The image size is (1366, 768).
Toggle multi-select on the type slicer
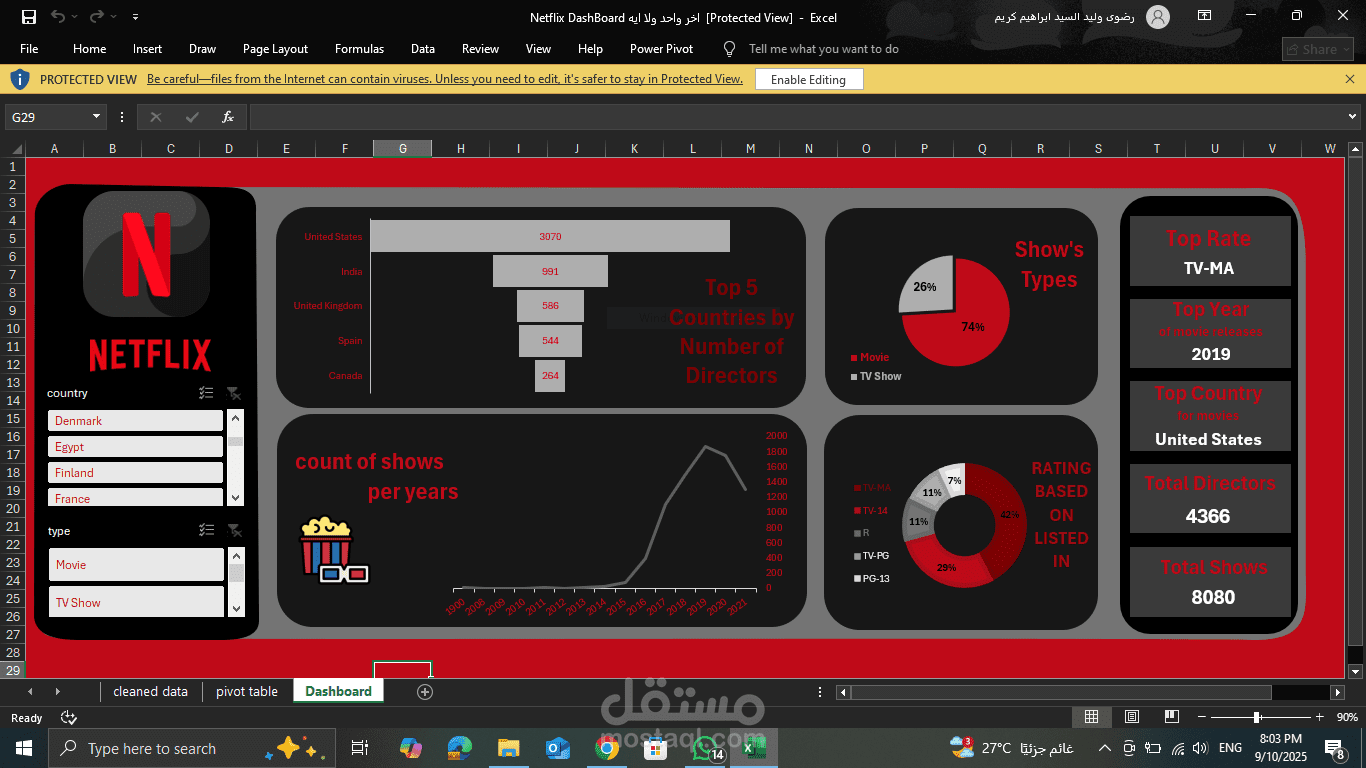coord(206,530)
